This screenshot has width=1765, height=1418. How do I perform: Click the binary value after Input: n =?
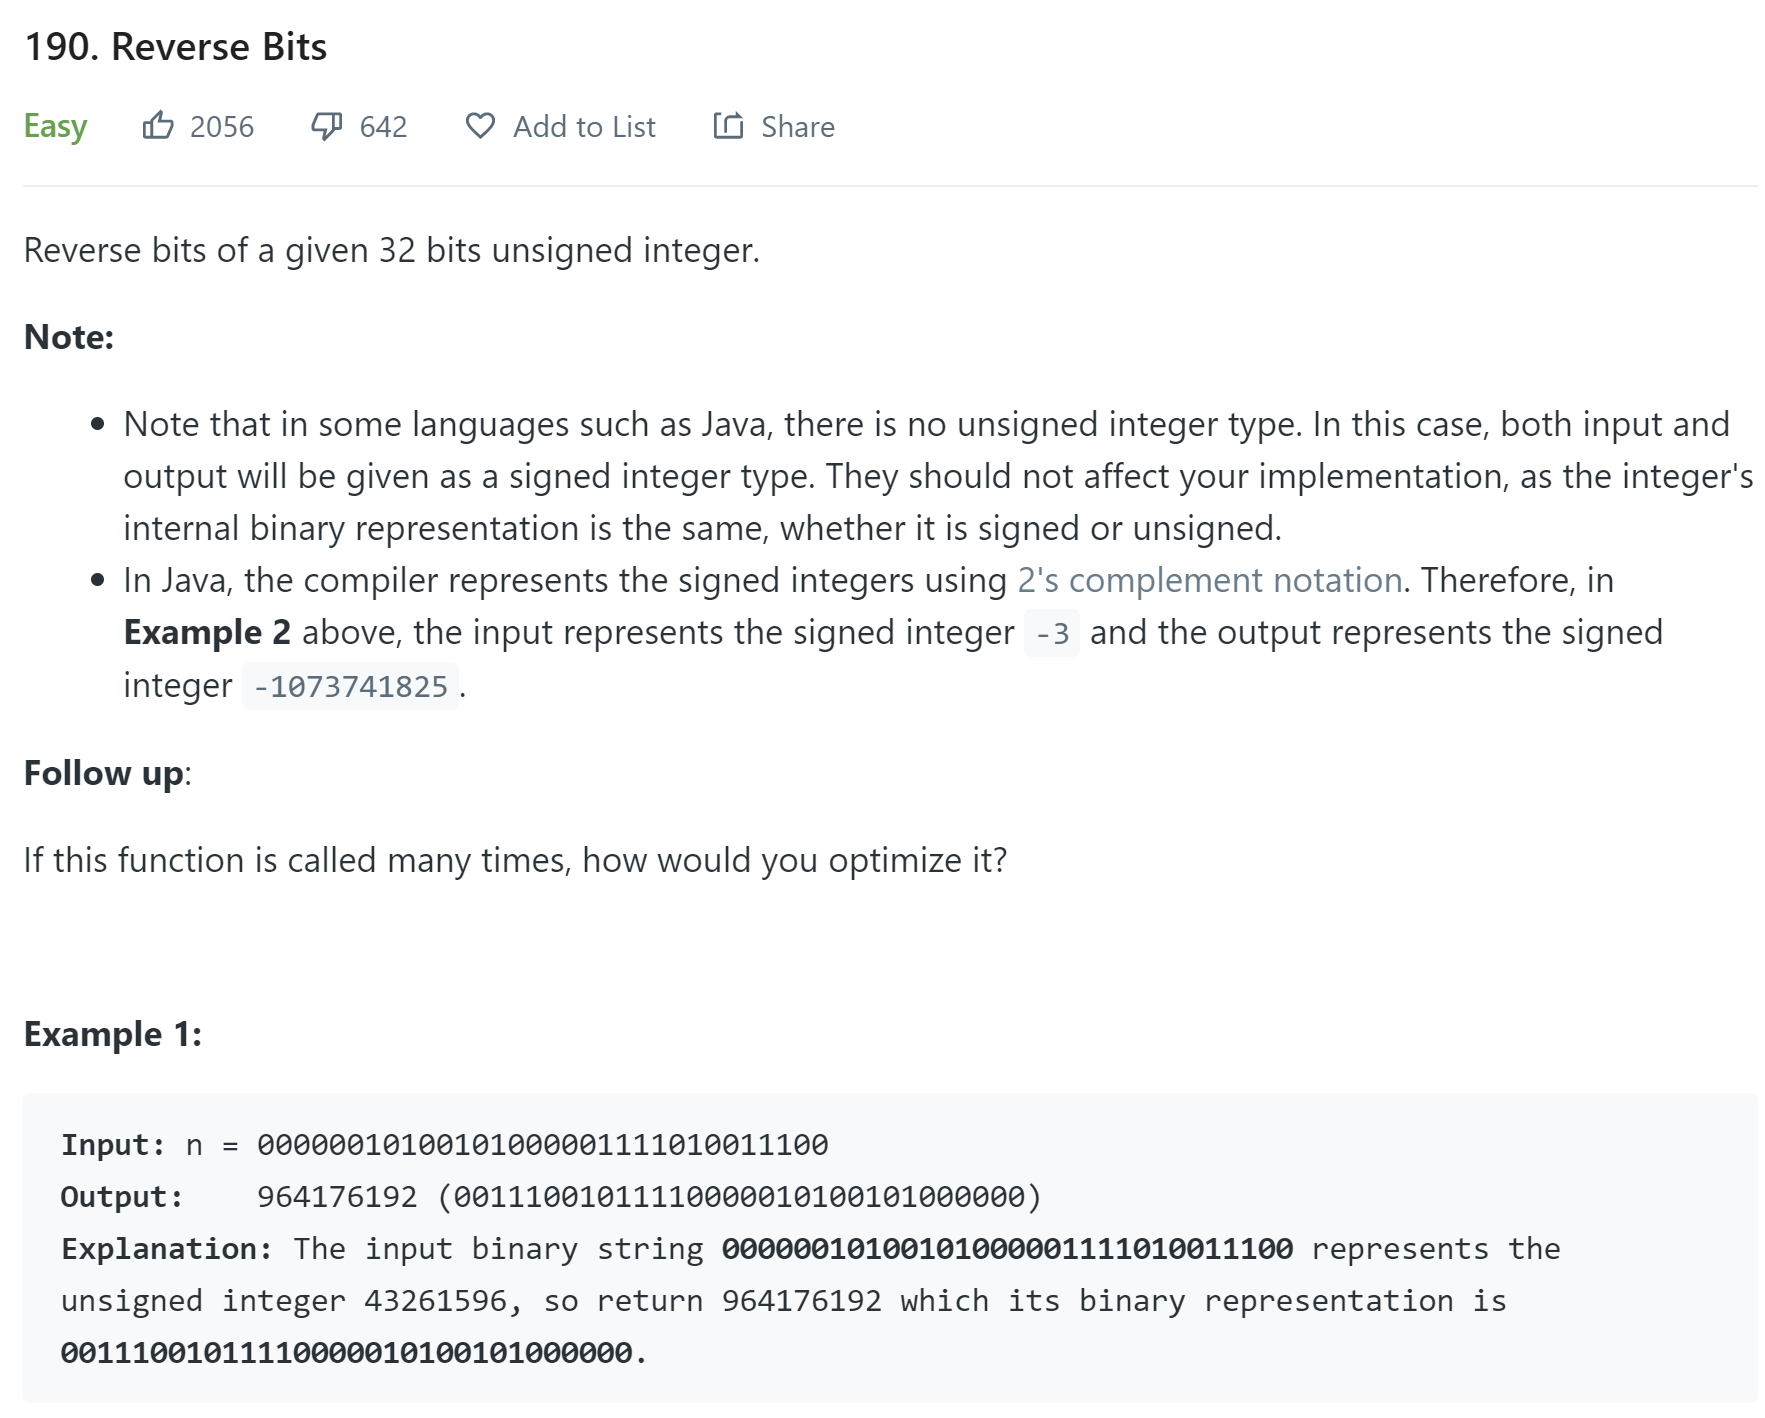[542, 1145]
